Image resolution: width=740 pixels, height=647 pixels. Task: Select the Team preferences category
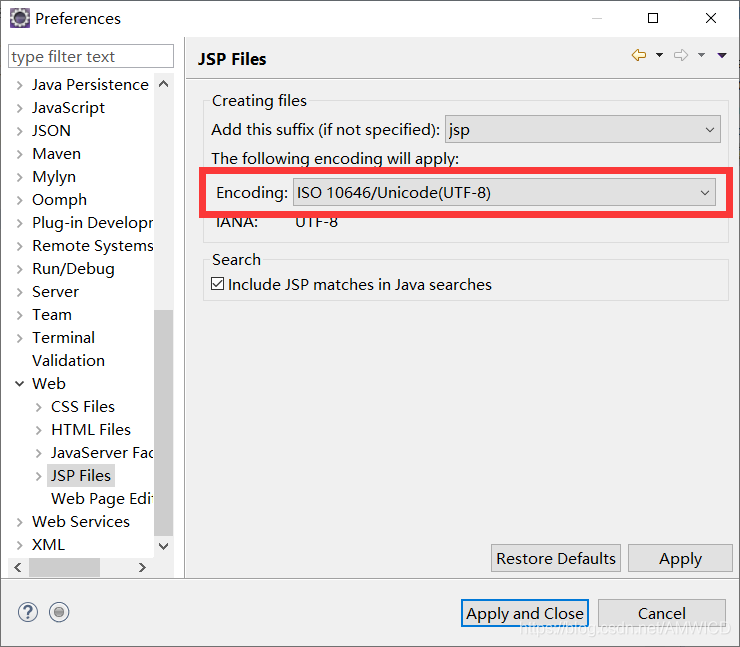click(52, 315)
